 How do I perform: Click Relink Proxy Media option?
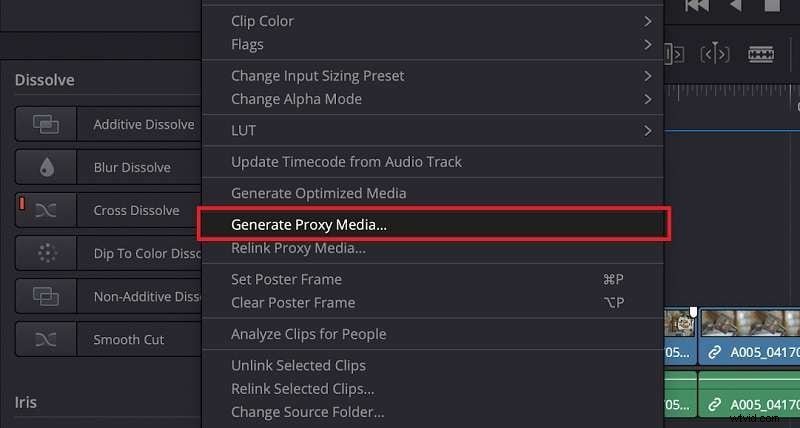pos(298,248)
